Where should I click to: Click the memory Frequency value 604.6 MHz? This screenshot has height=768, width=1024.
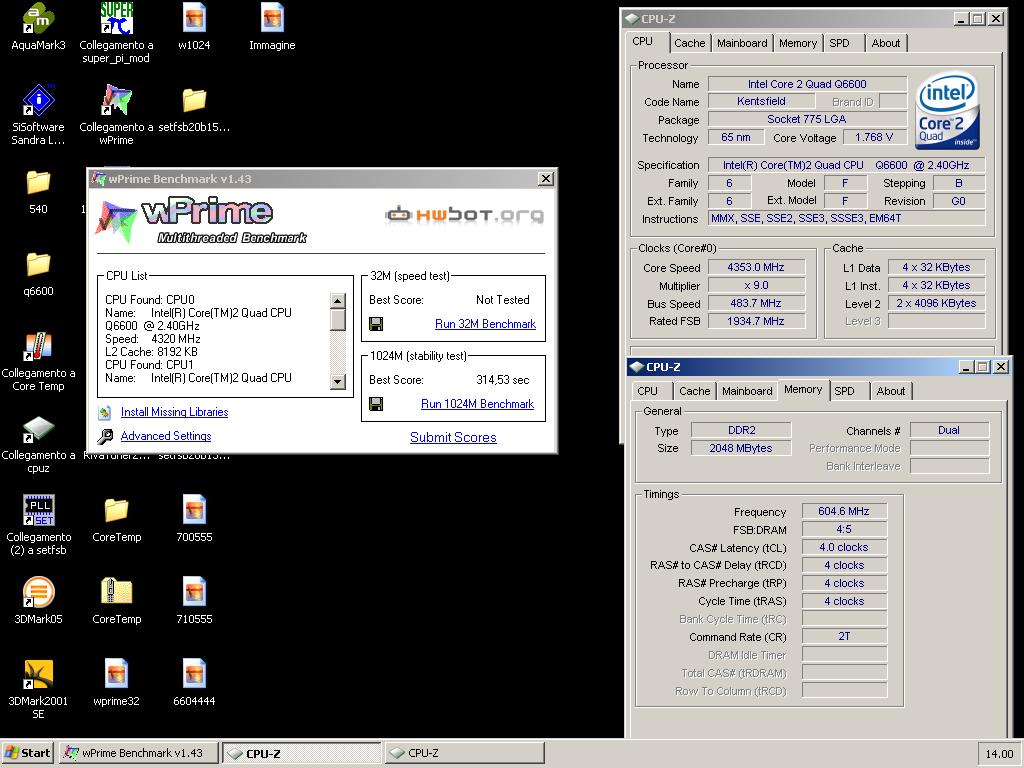[x=844, y=511]
